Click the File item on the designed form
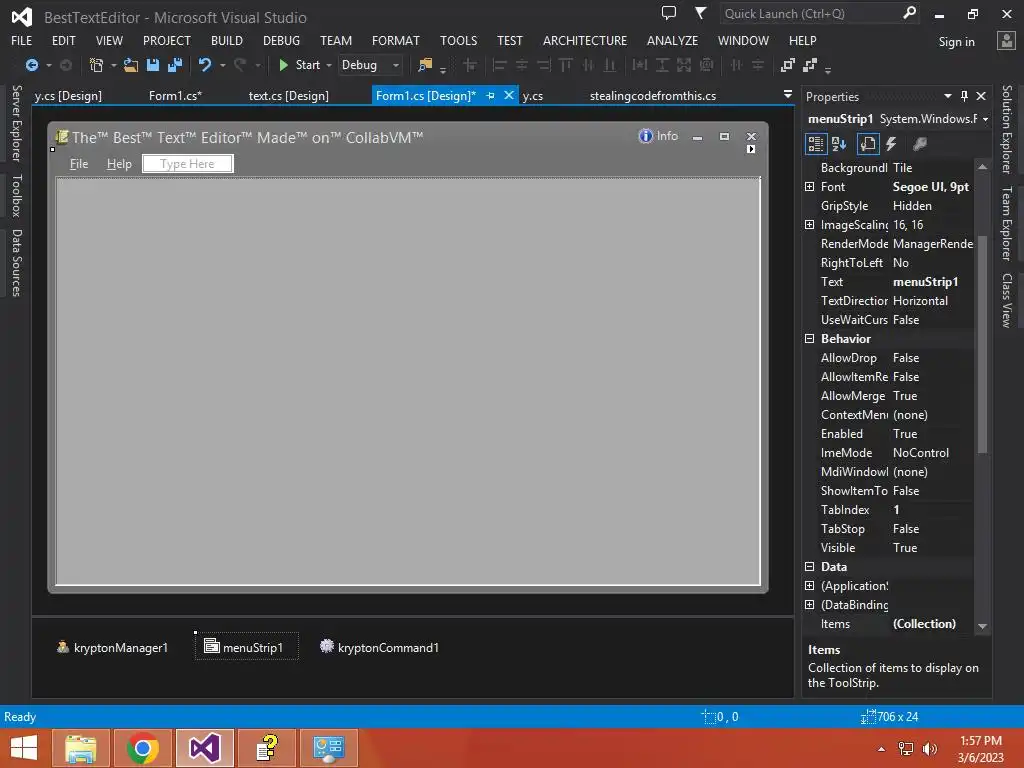The height and width of the screenshot is (768, 1024). pyautogui.click(x=79, y=163)
